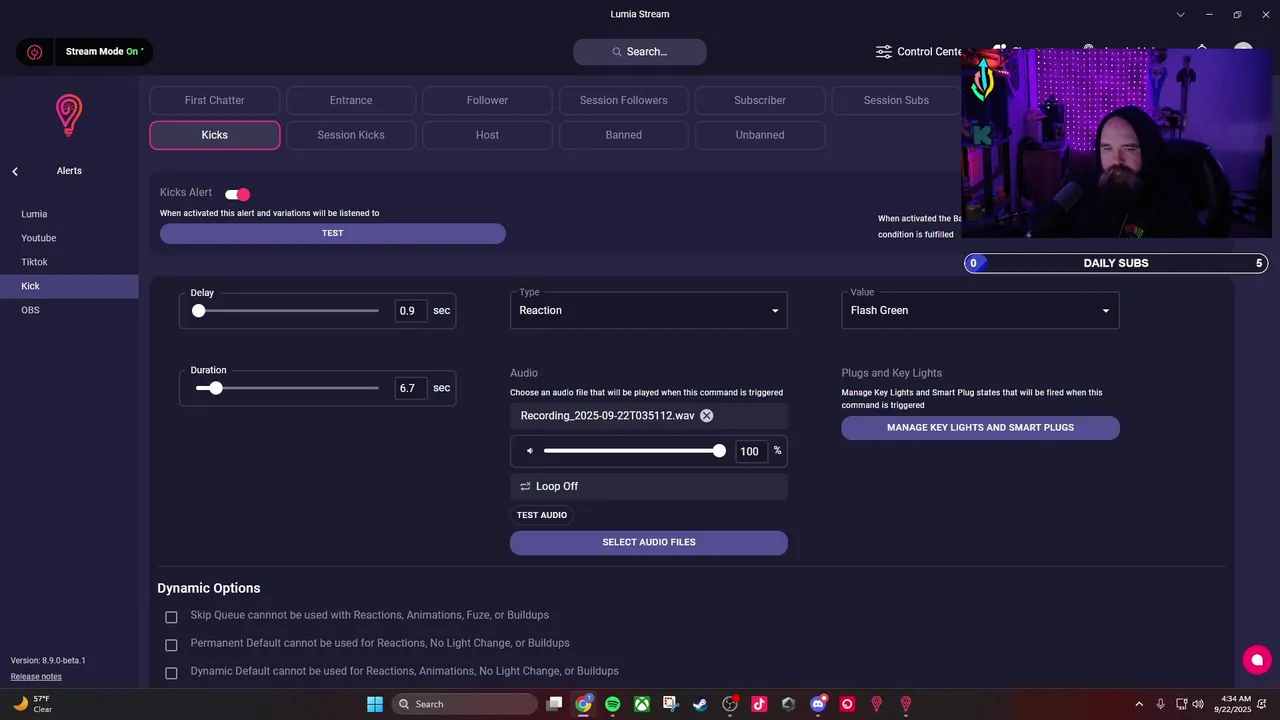Check Dynamic Default option checkbox
The image size is (1280, 720).
click(x=171, y=673)
